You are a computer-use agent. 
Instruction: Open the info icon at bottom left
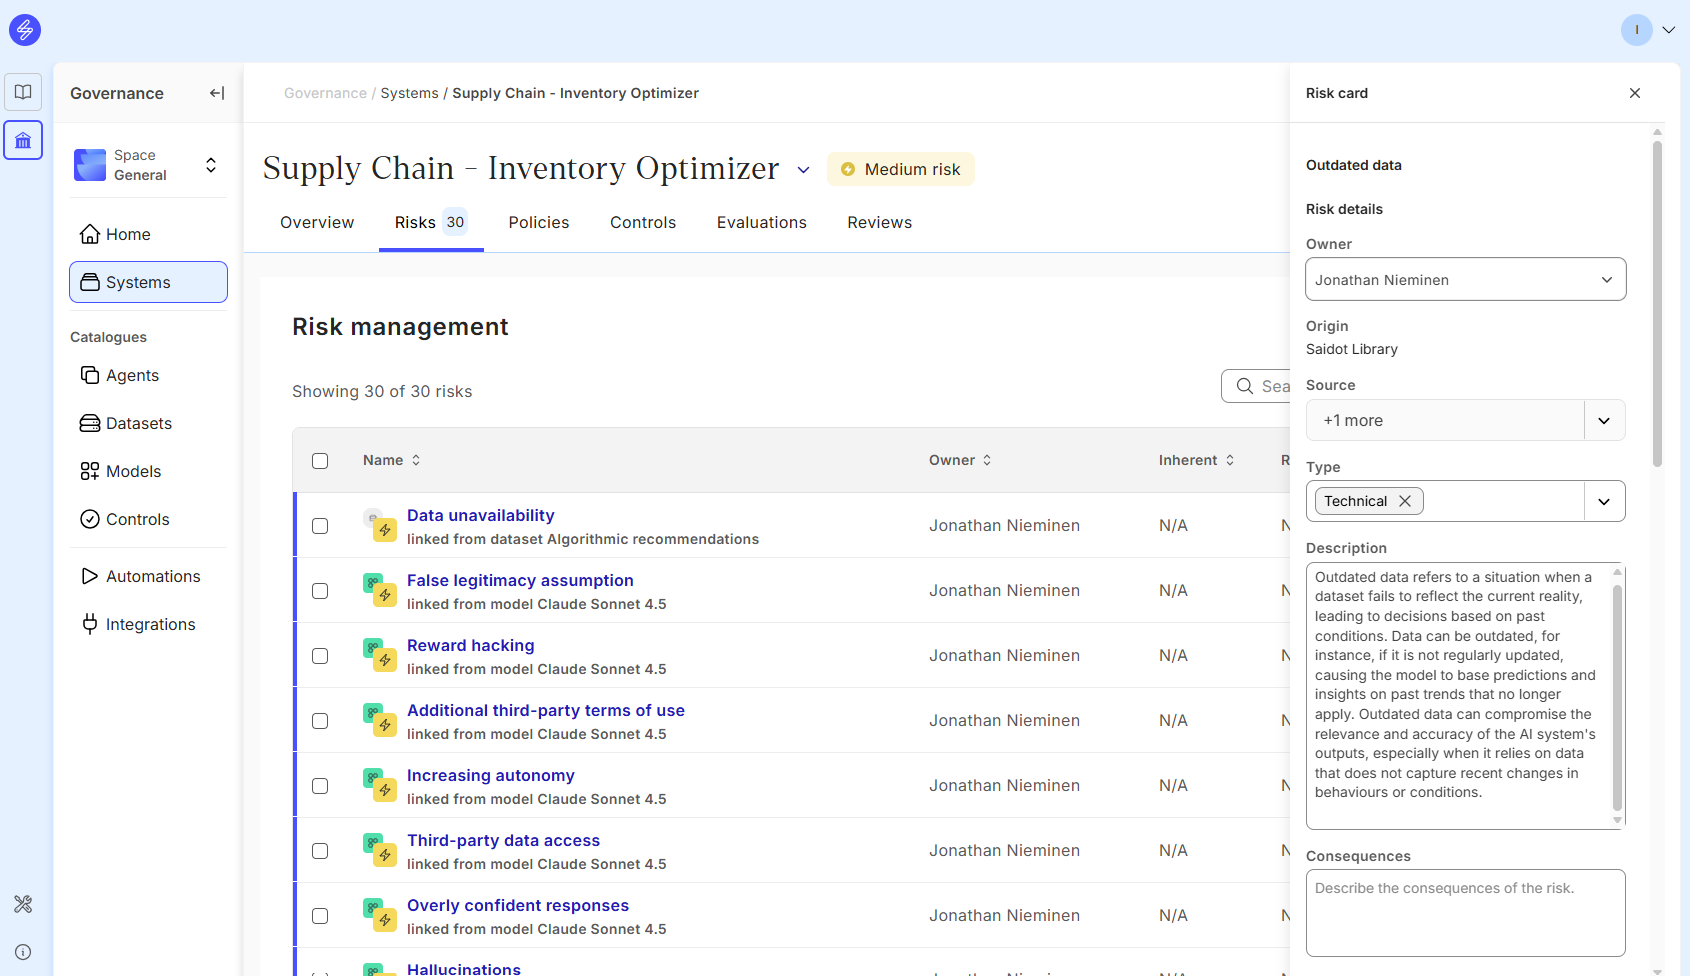point(23,952)
